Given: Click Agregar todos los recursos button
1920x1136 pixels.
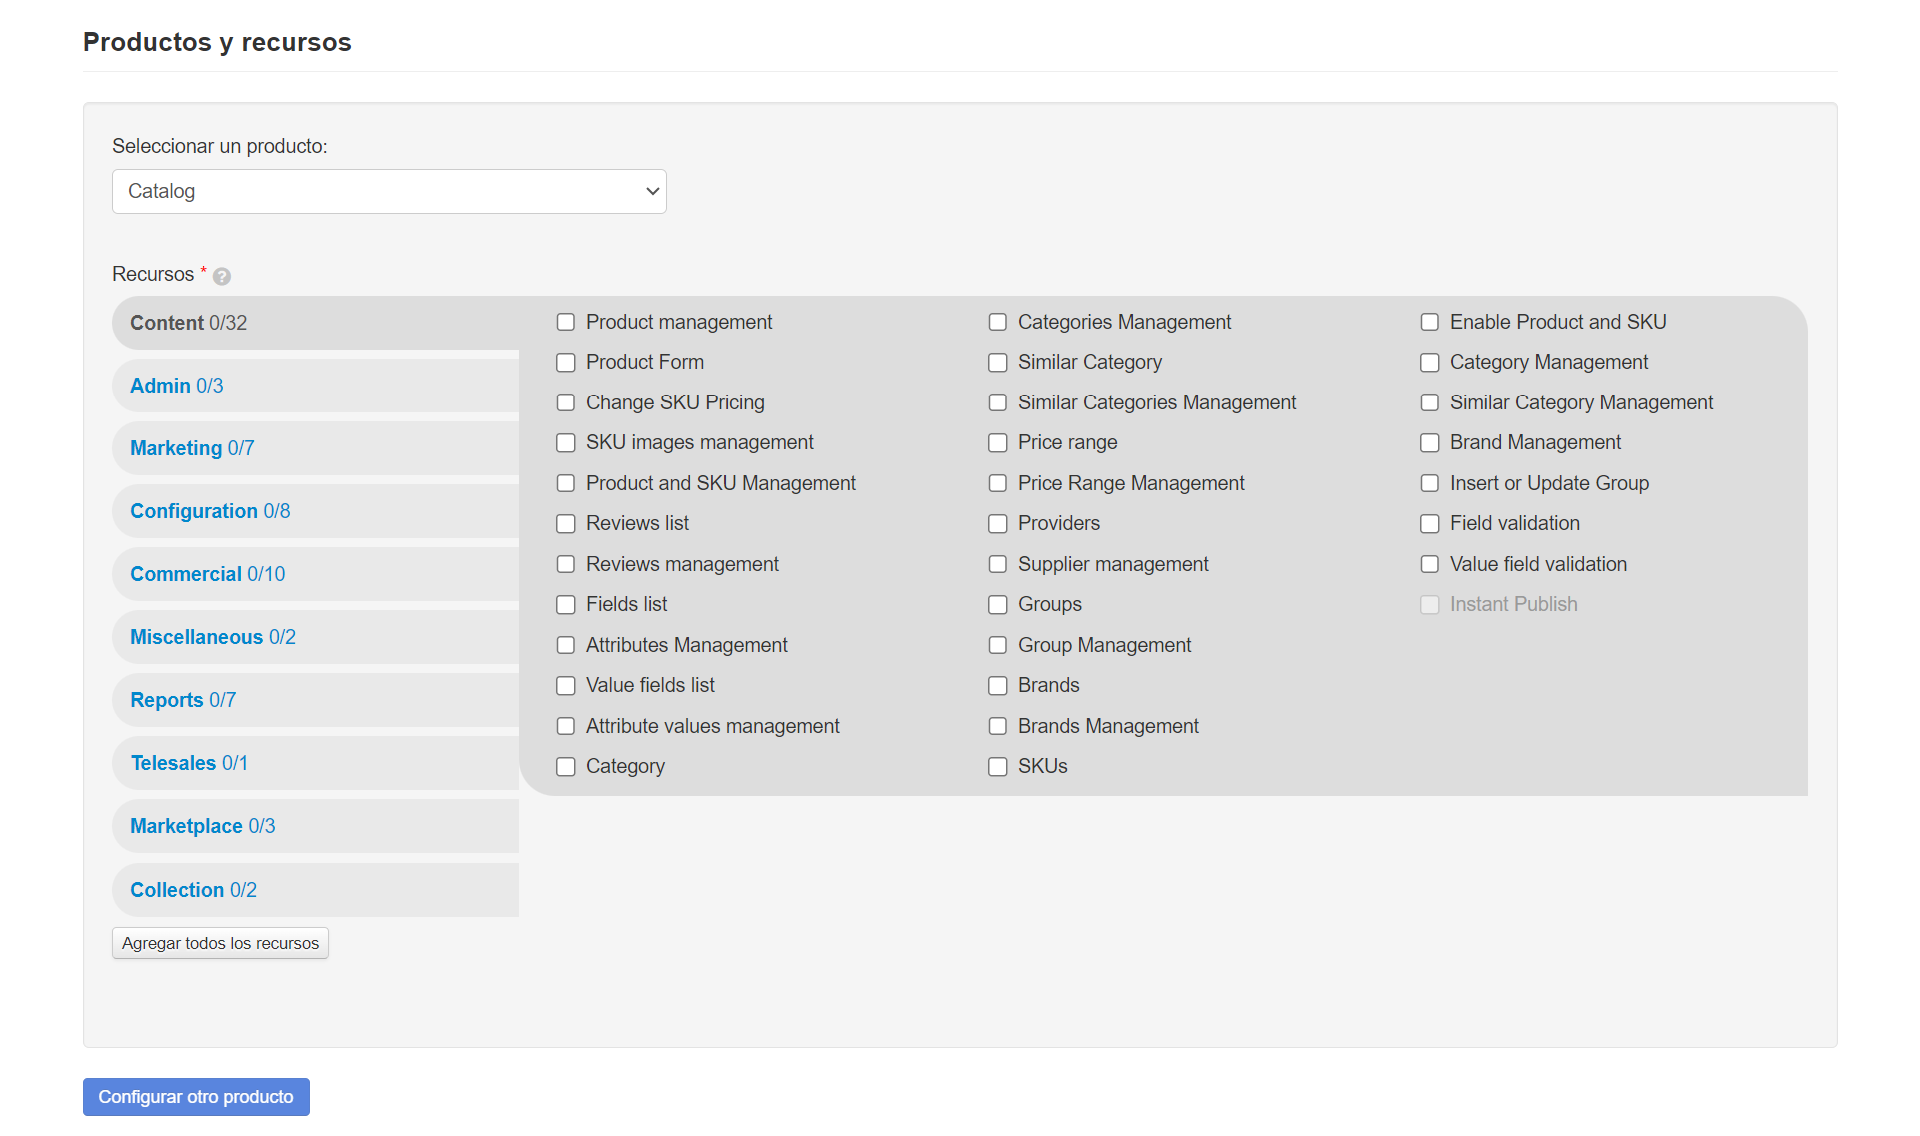Looking at the screenshot, I should pyautogui.click(x=220, y=943).
